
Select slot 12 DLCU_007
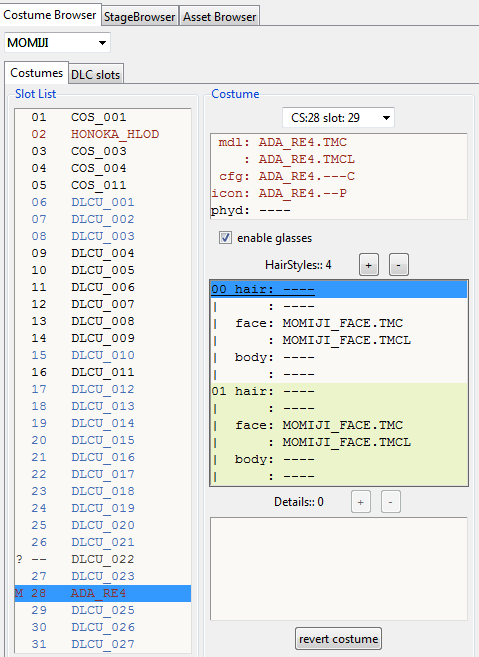[103, 304]
